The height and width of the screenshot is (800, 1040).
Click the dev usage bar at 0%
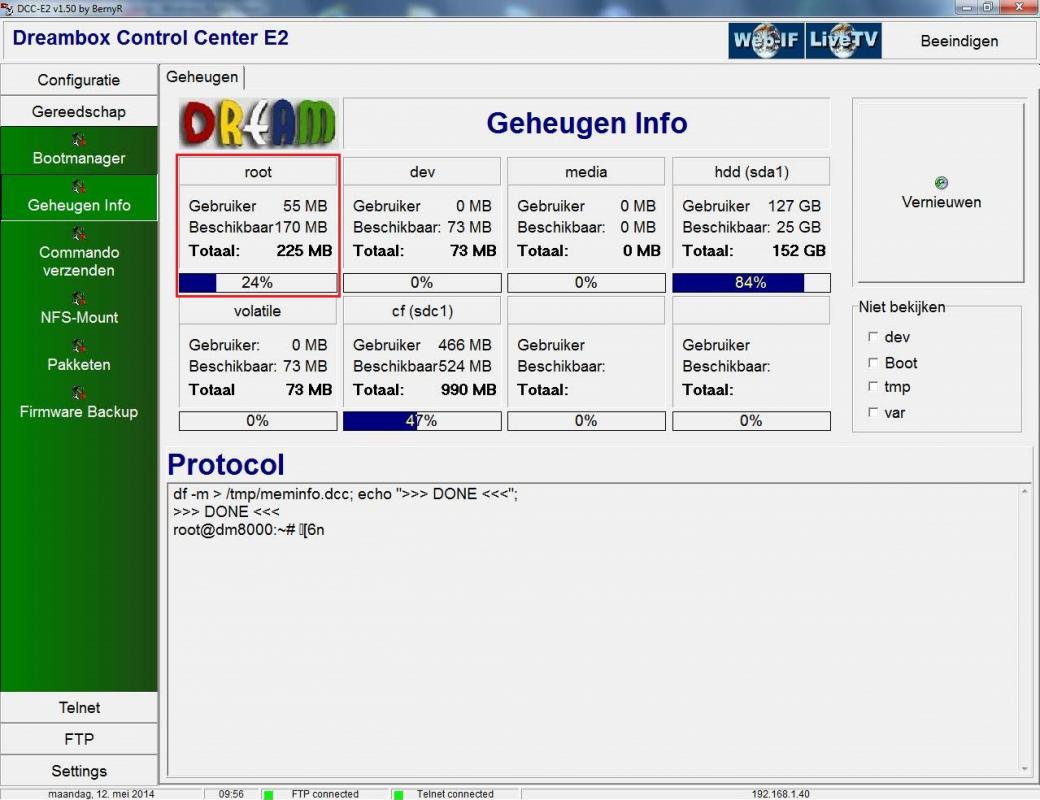pos(422,283)
